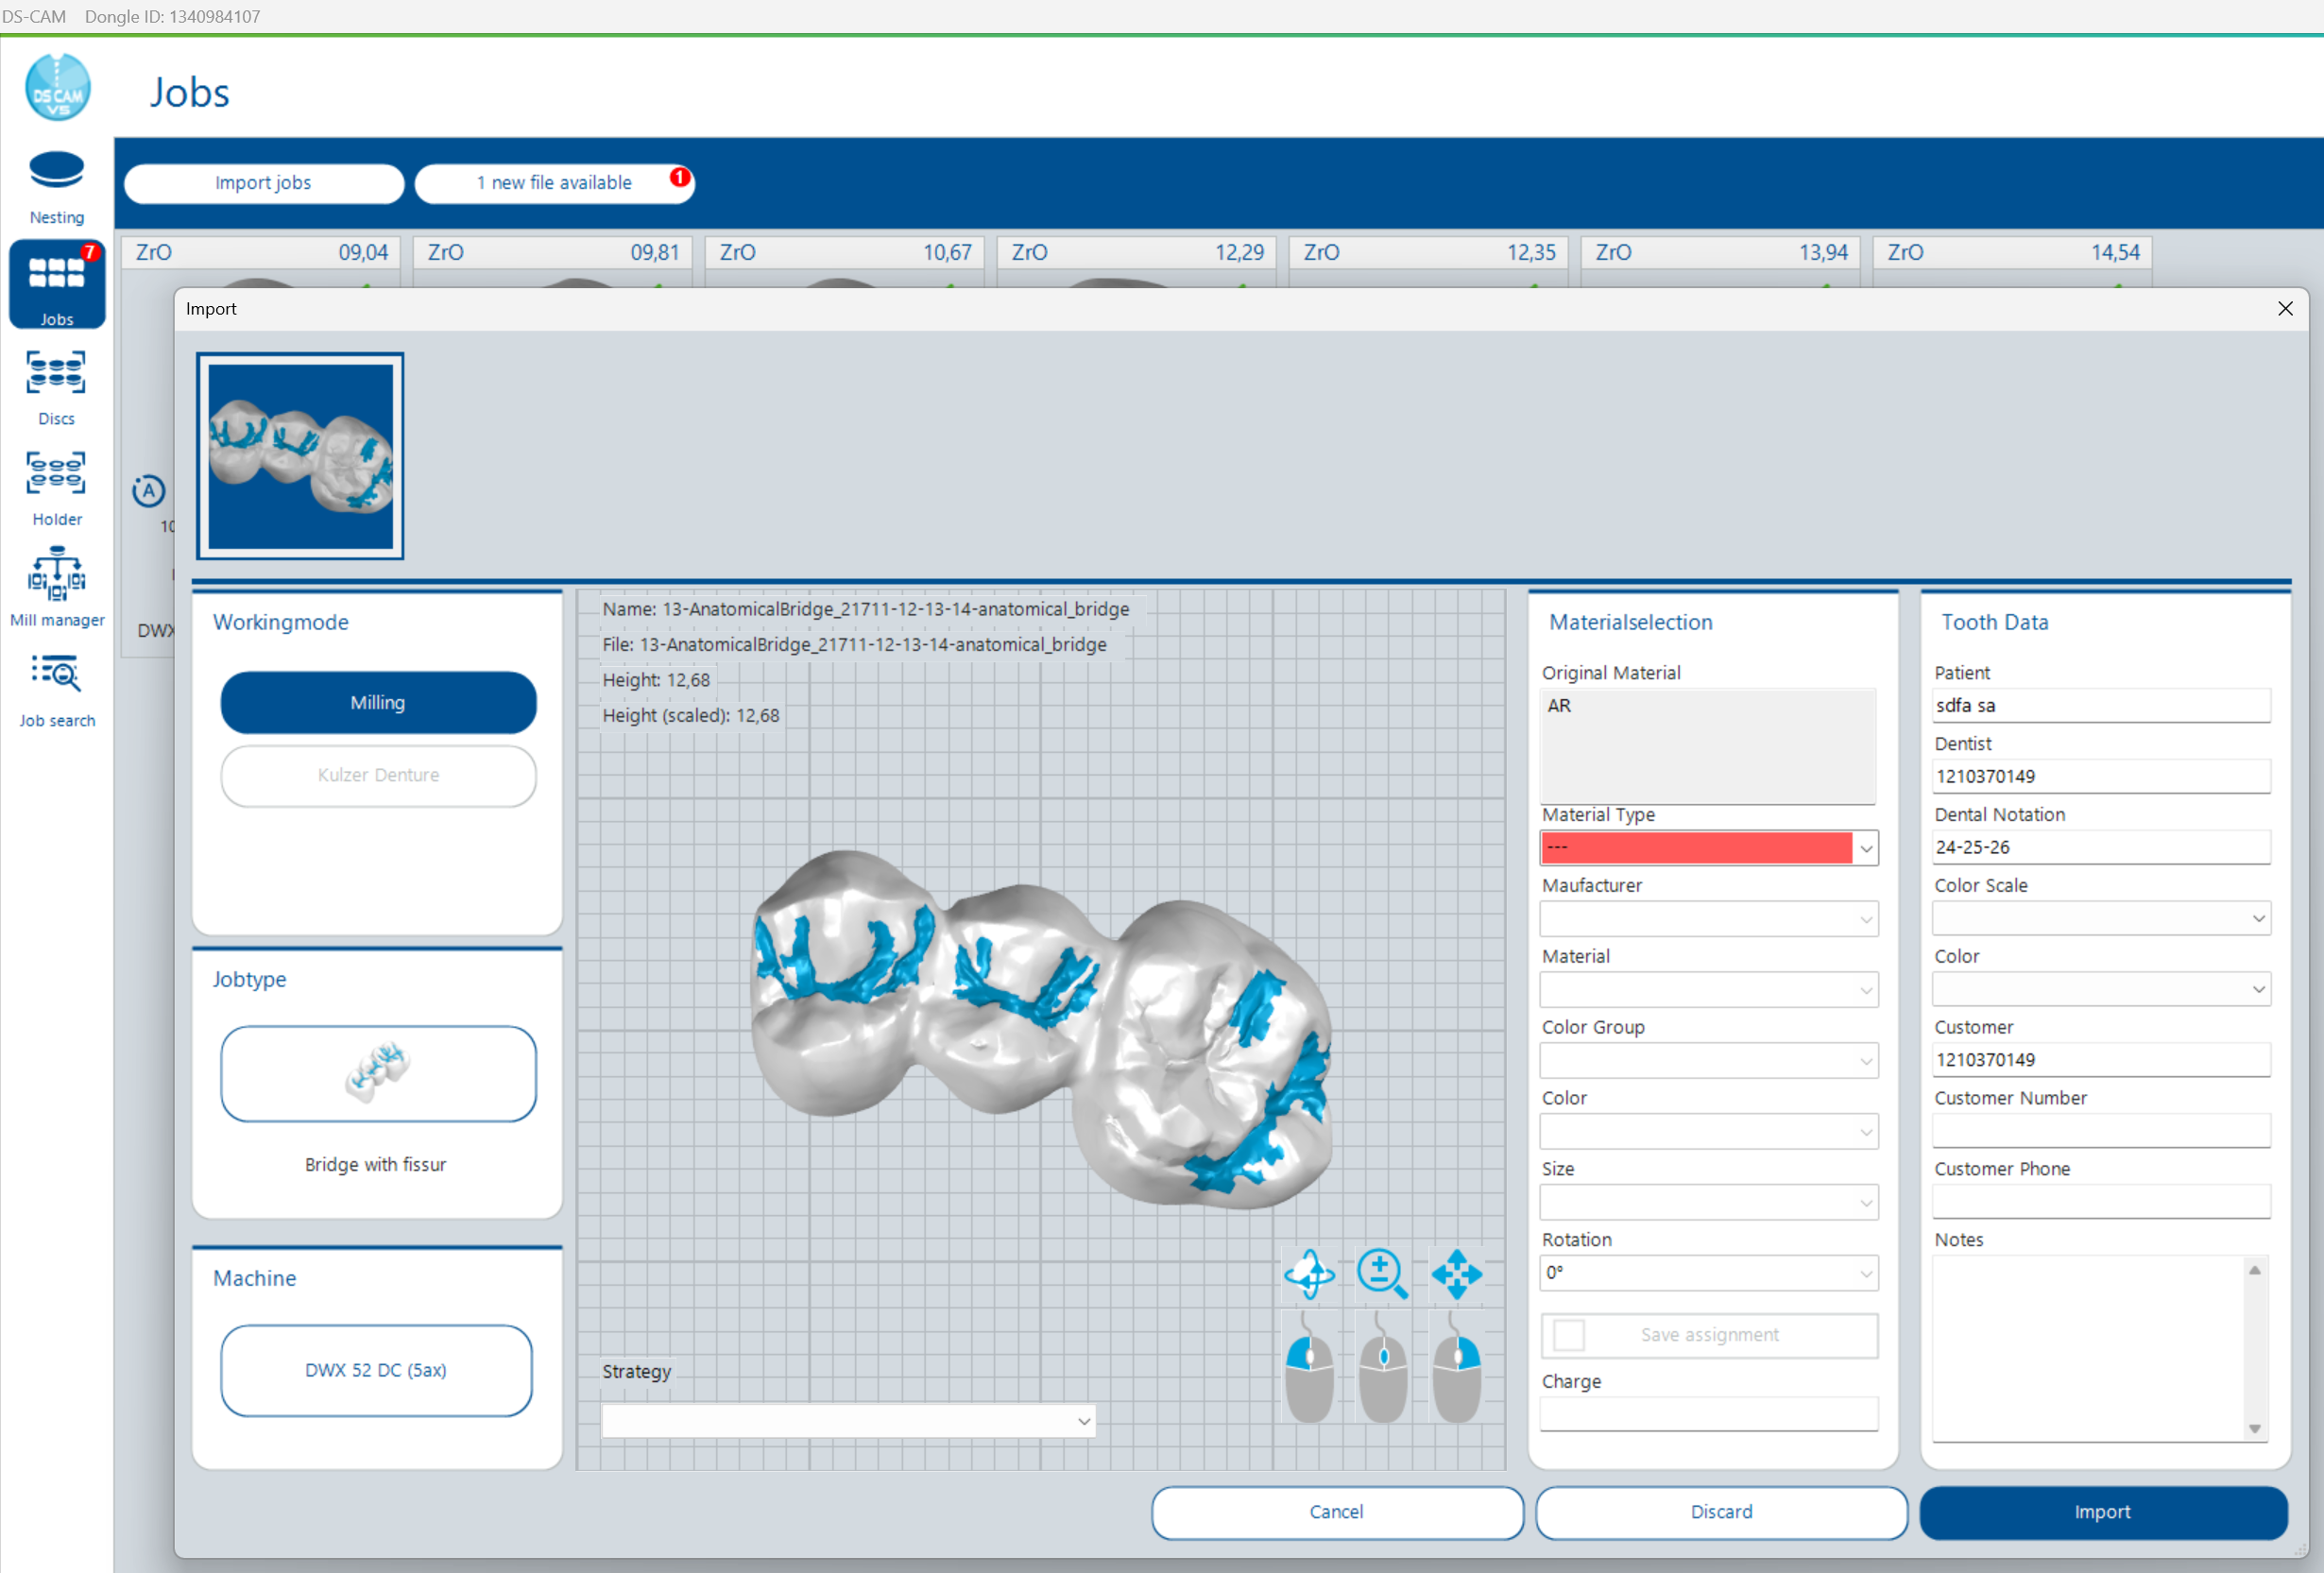Select the ZrO 14,54 disc tab
The height and width of the screenshot is (1573, 2324).
click(2012, 252)
